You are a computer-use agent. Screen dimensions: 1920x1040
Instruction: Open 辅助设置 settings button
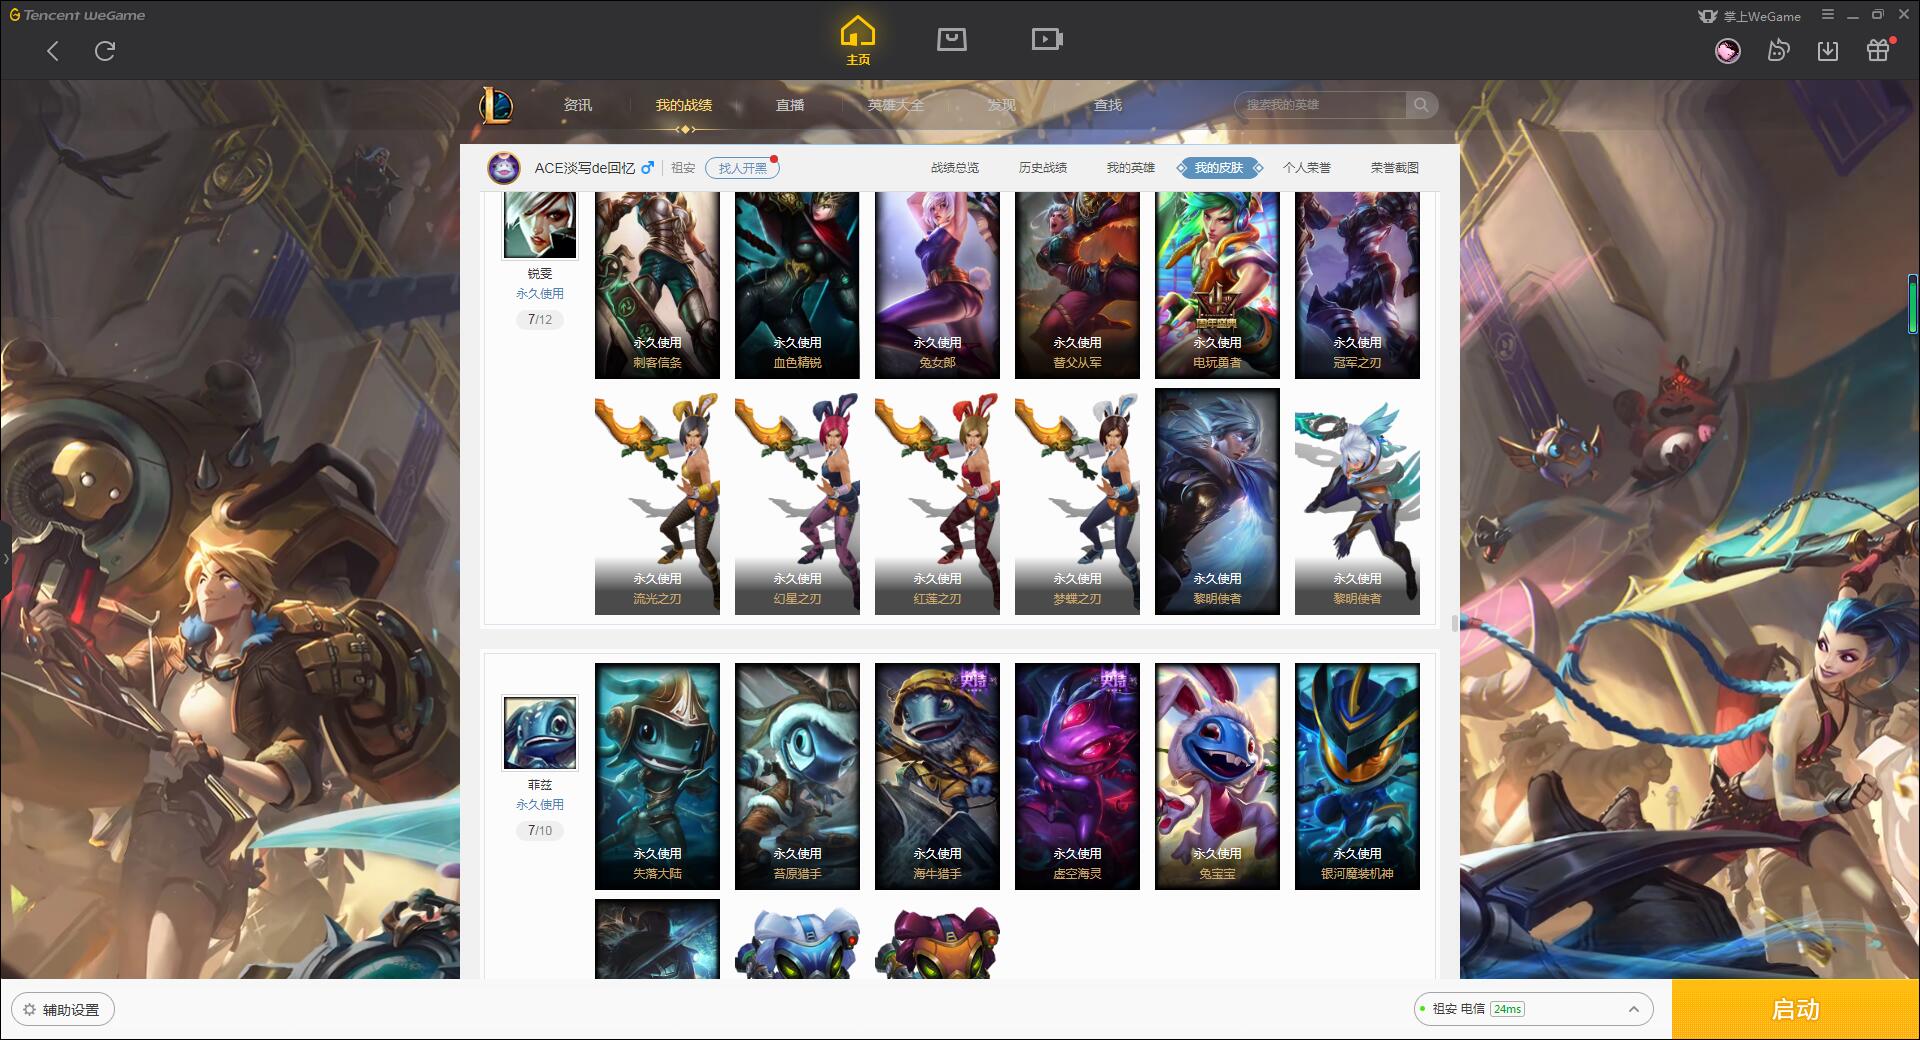62,1010
